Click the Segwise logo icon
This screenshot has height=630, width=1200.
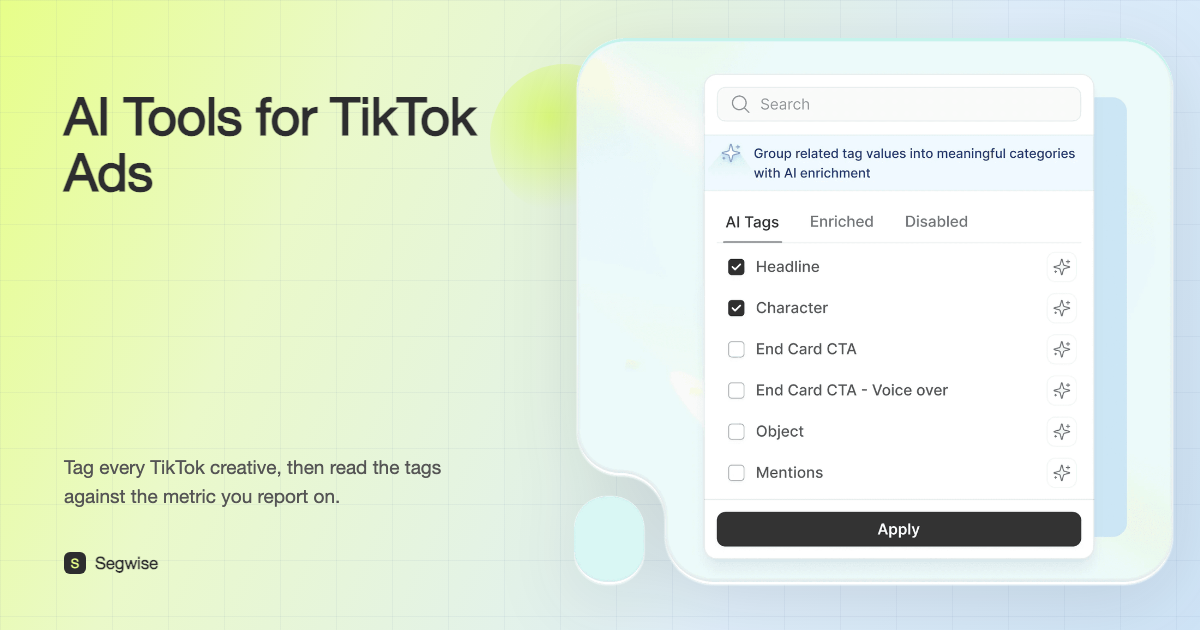(75, 563)
